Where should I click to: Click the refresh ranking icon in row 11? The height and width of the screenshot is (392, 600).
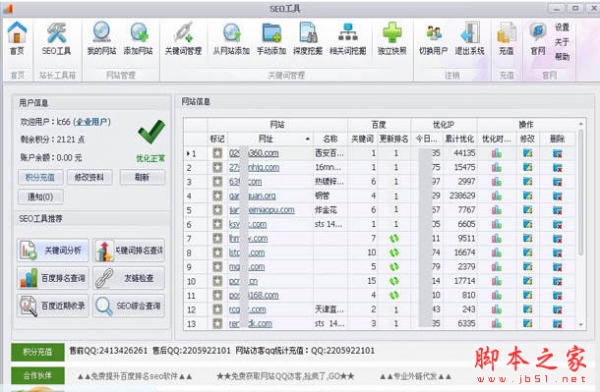[394, 295]
